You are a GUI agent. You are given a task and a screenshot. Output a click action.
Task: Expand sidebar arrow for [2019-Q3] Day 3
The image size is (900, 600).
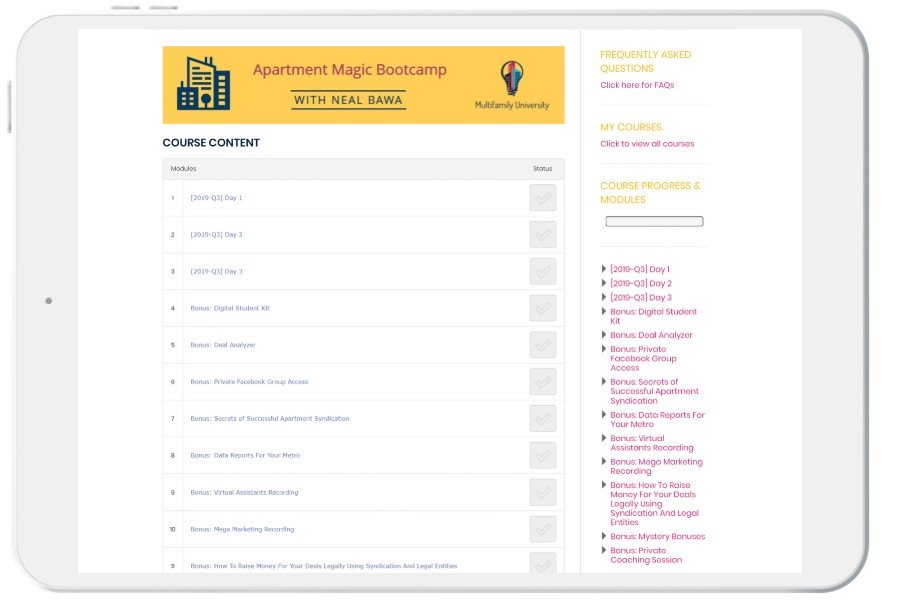[x=603, y=297]
